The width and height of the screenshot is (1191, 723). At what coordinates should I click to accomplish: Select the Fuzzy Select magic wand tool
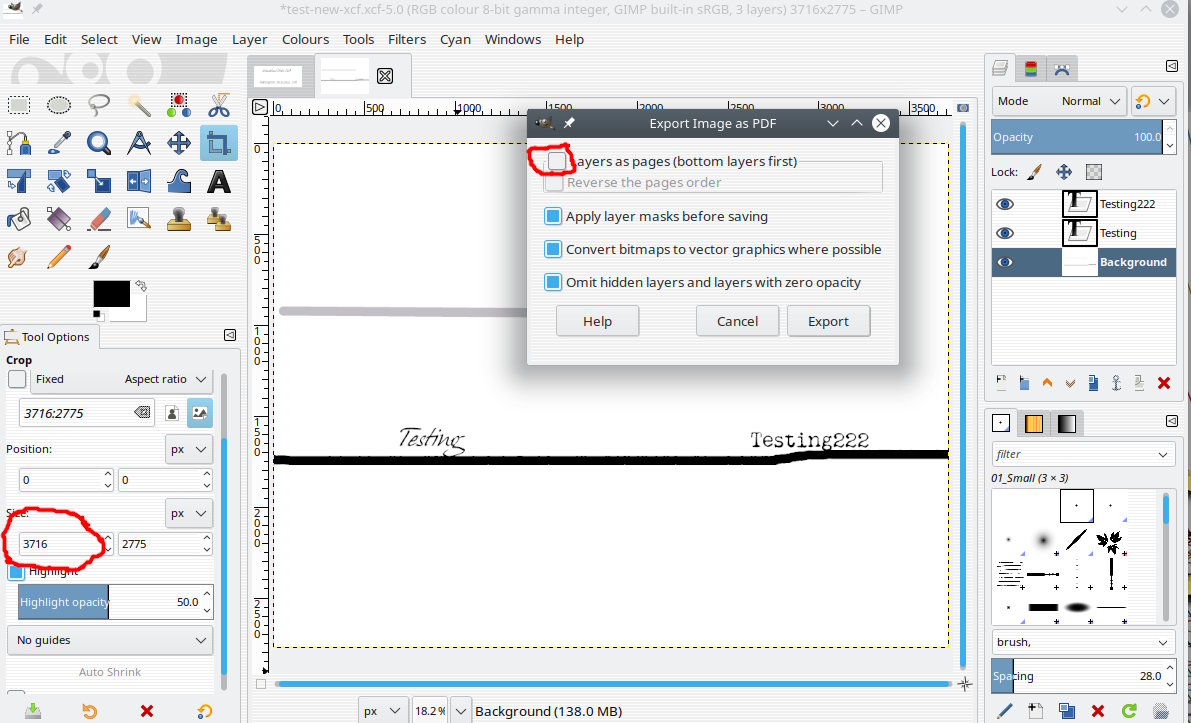click(x=139, y=105)
